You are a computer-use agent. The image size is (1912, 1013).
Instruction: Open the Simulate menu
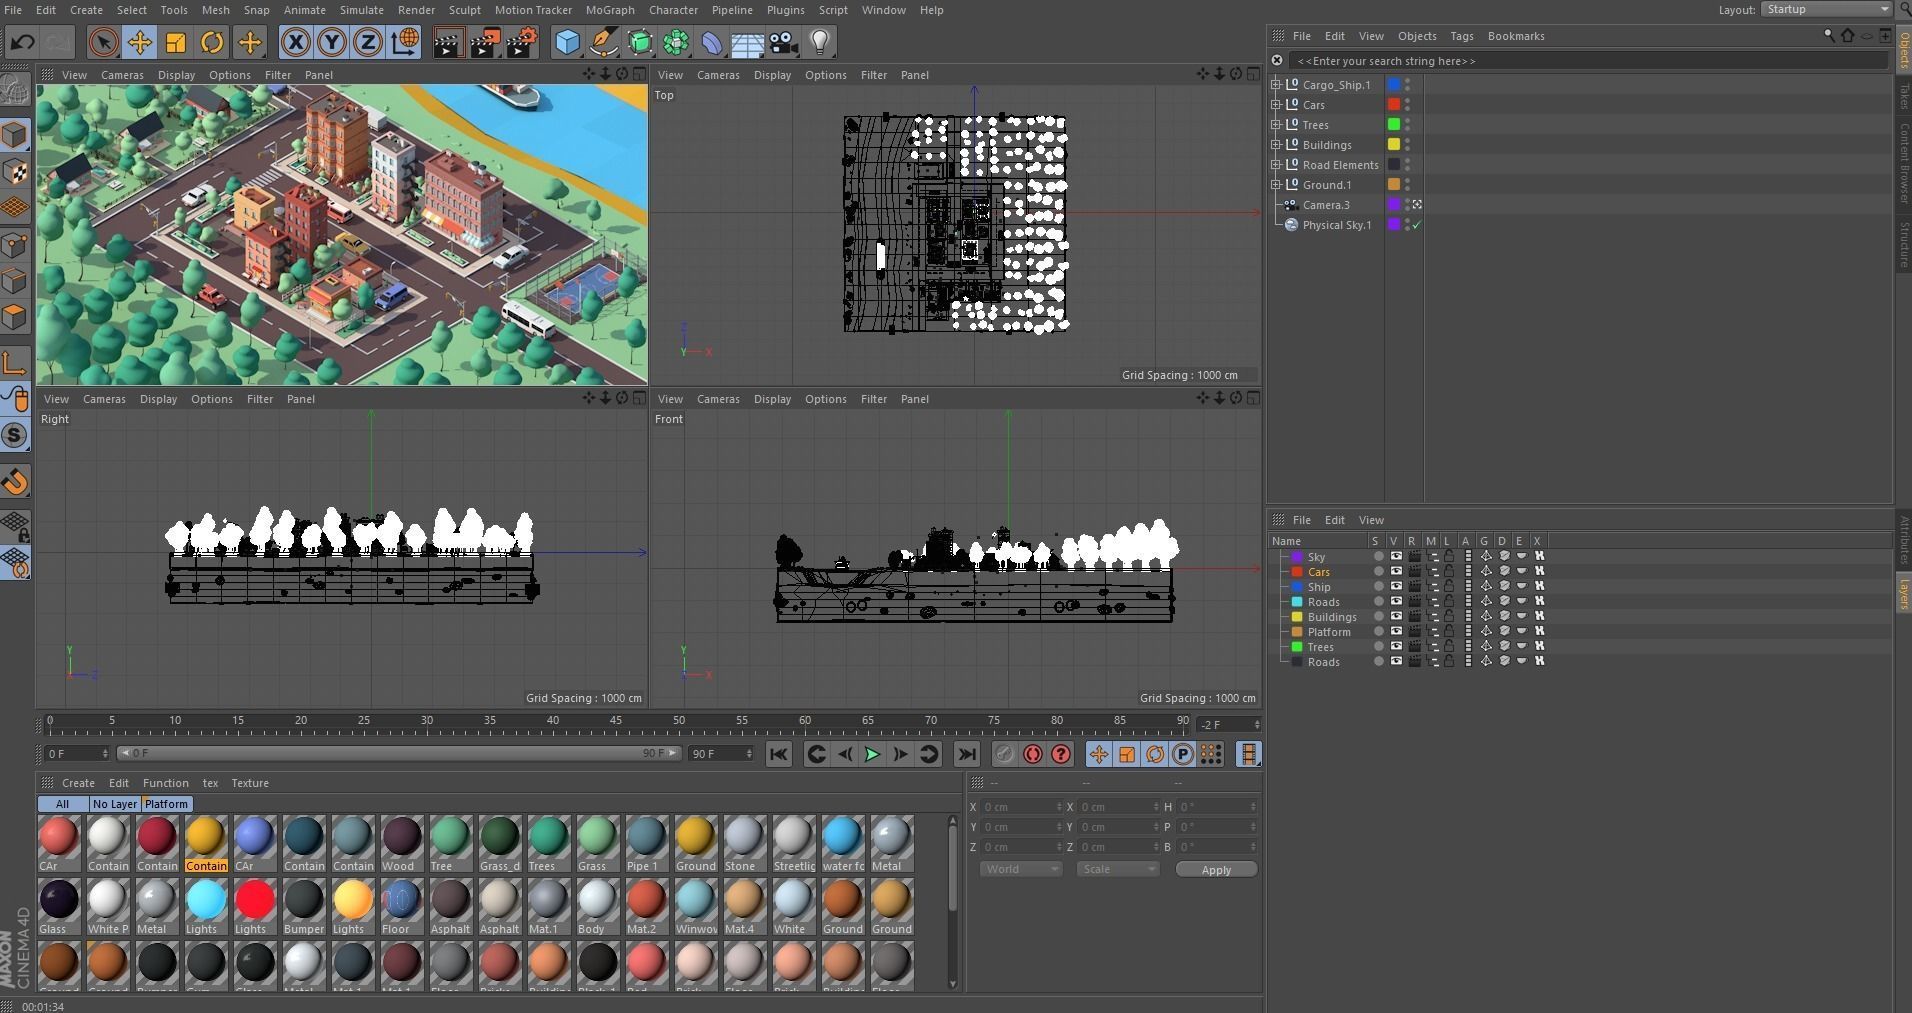[361, 10]
